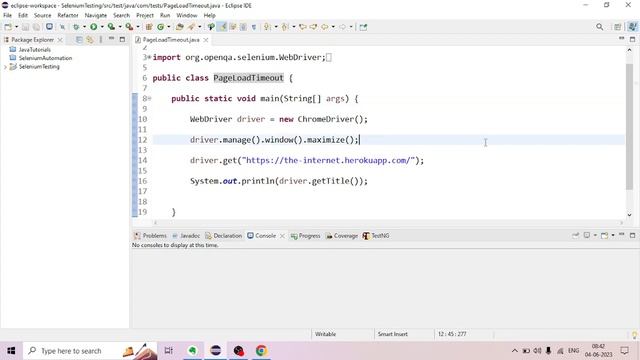This screenshot has width=640, height=360.
Task: Open the Coverage dropdown arrow
Action: [120, 27]
